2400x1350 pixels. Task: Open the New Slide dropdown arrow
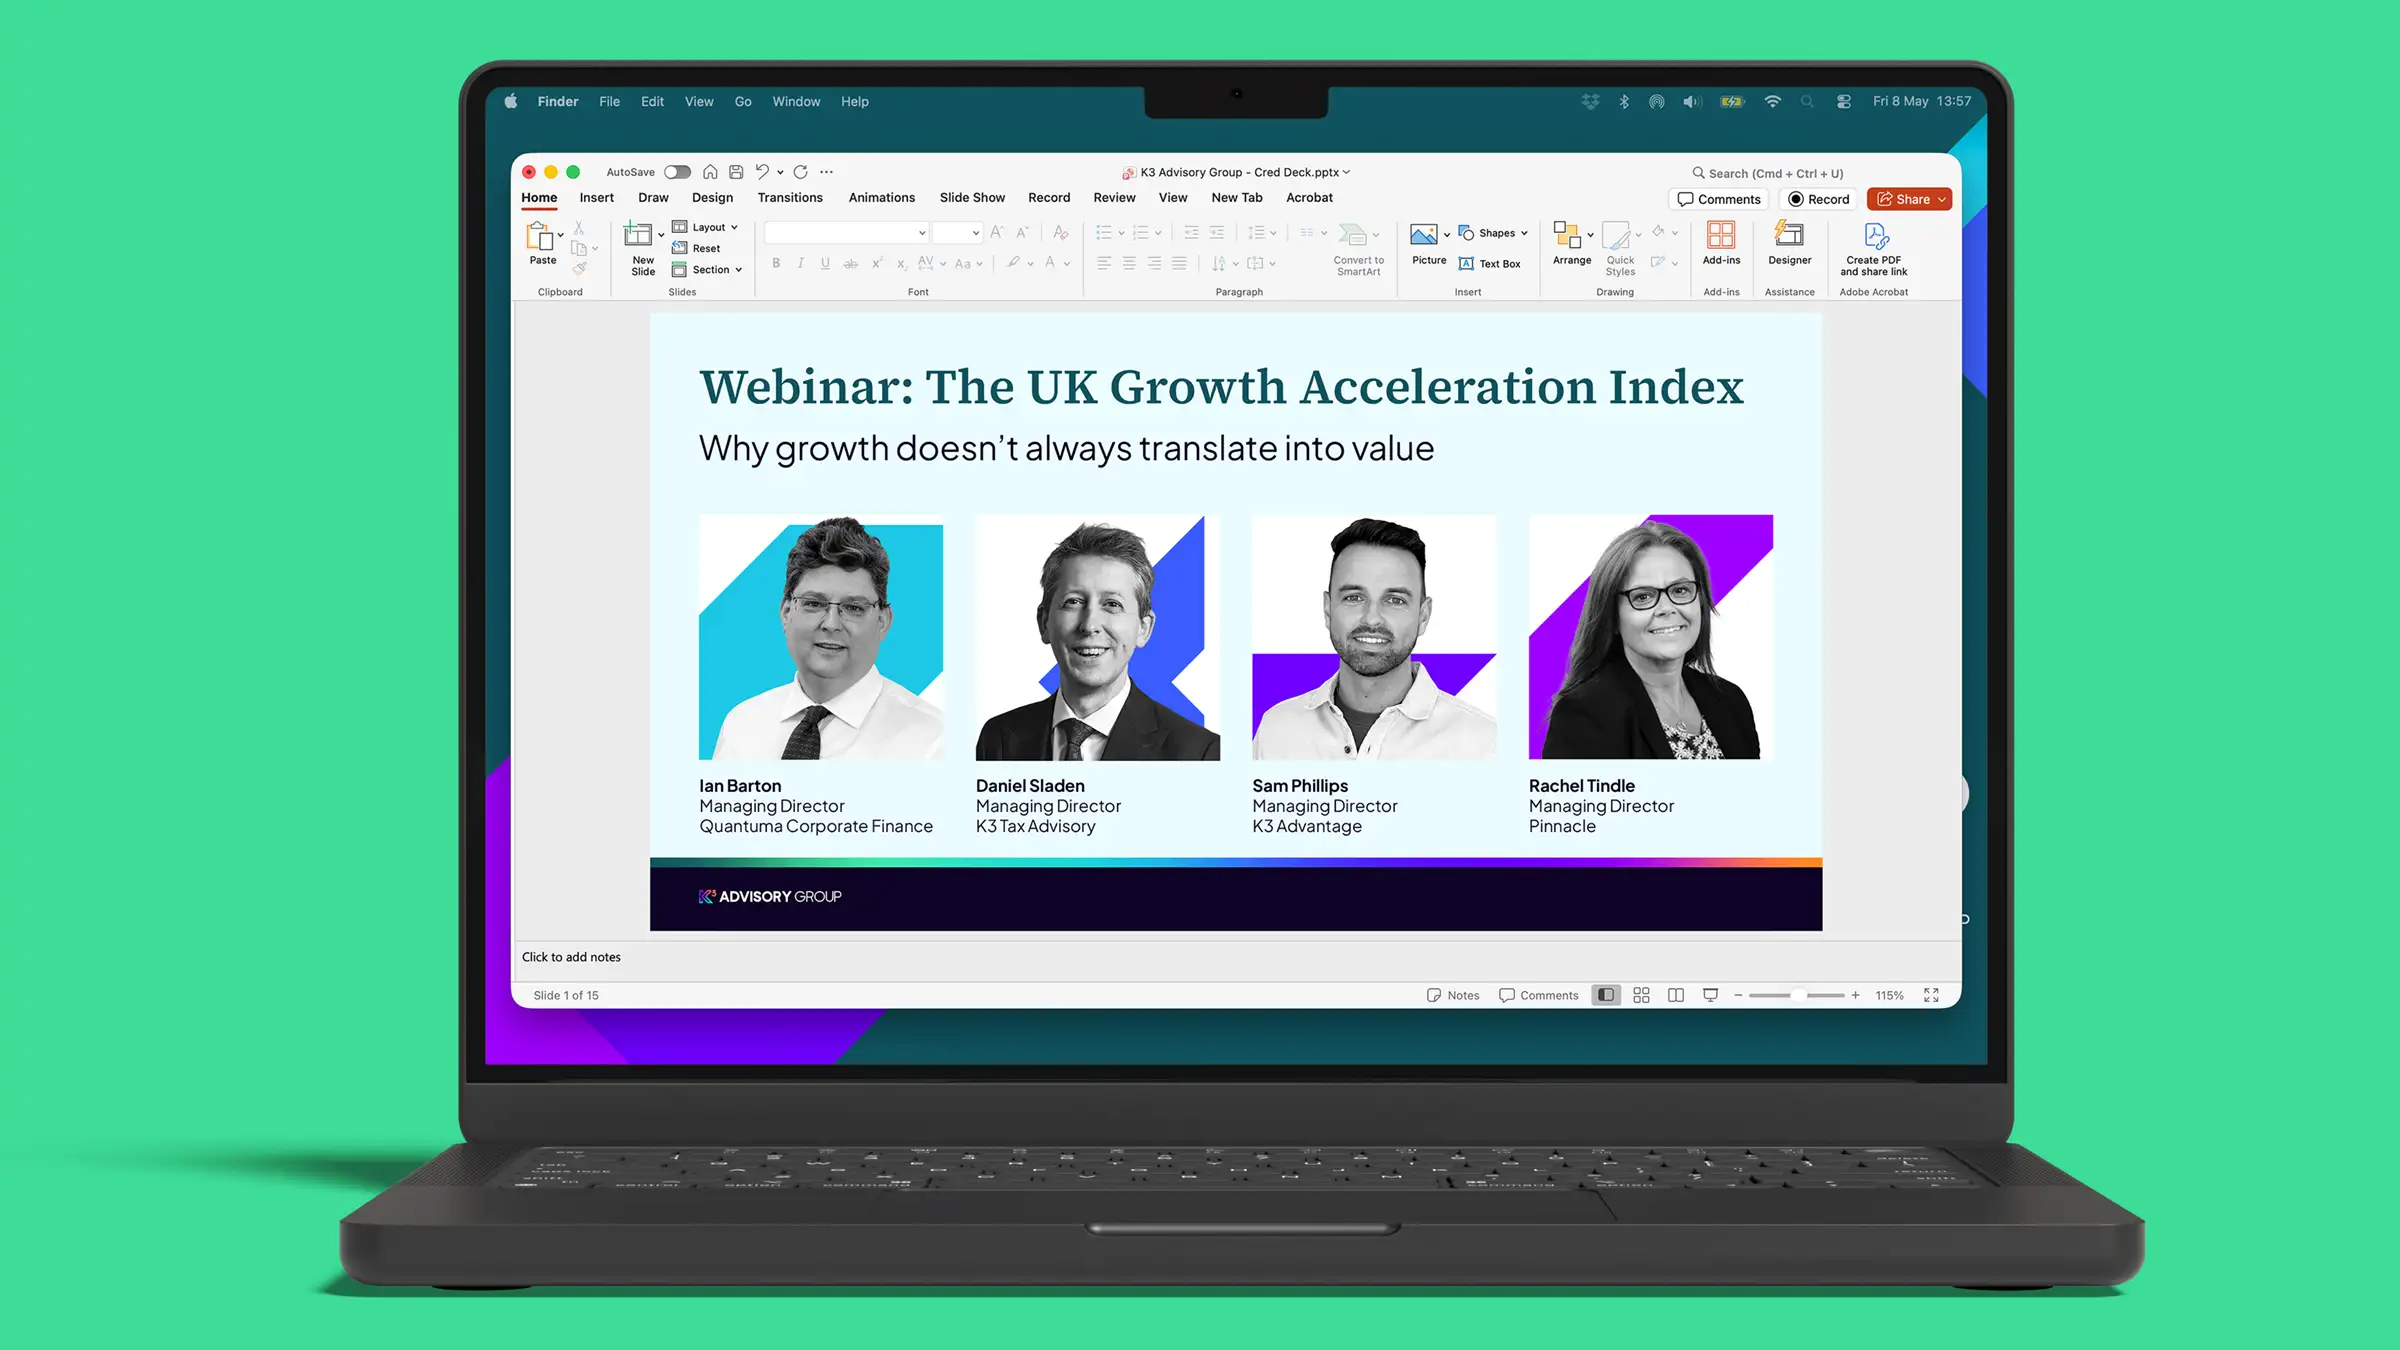[x=661, y=235]
